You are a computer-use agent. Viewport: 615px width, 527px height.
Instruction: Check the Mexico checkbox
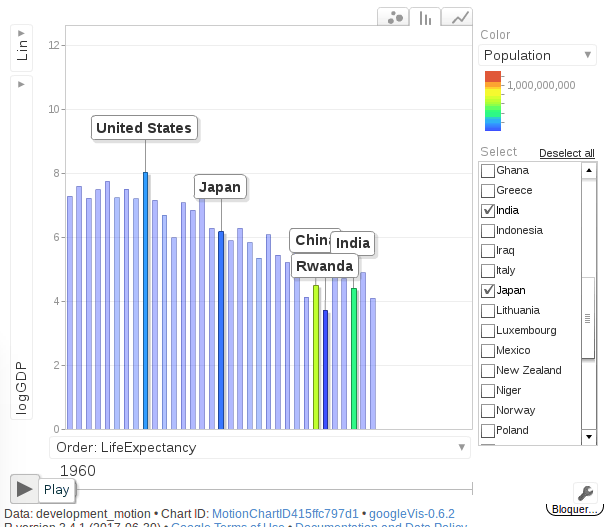488,351
